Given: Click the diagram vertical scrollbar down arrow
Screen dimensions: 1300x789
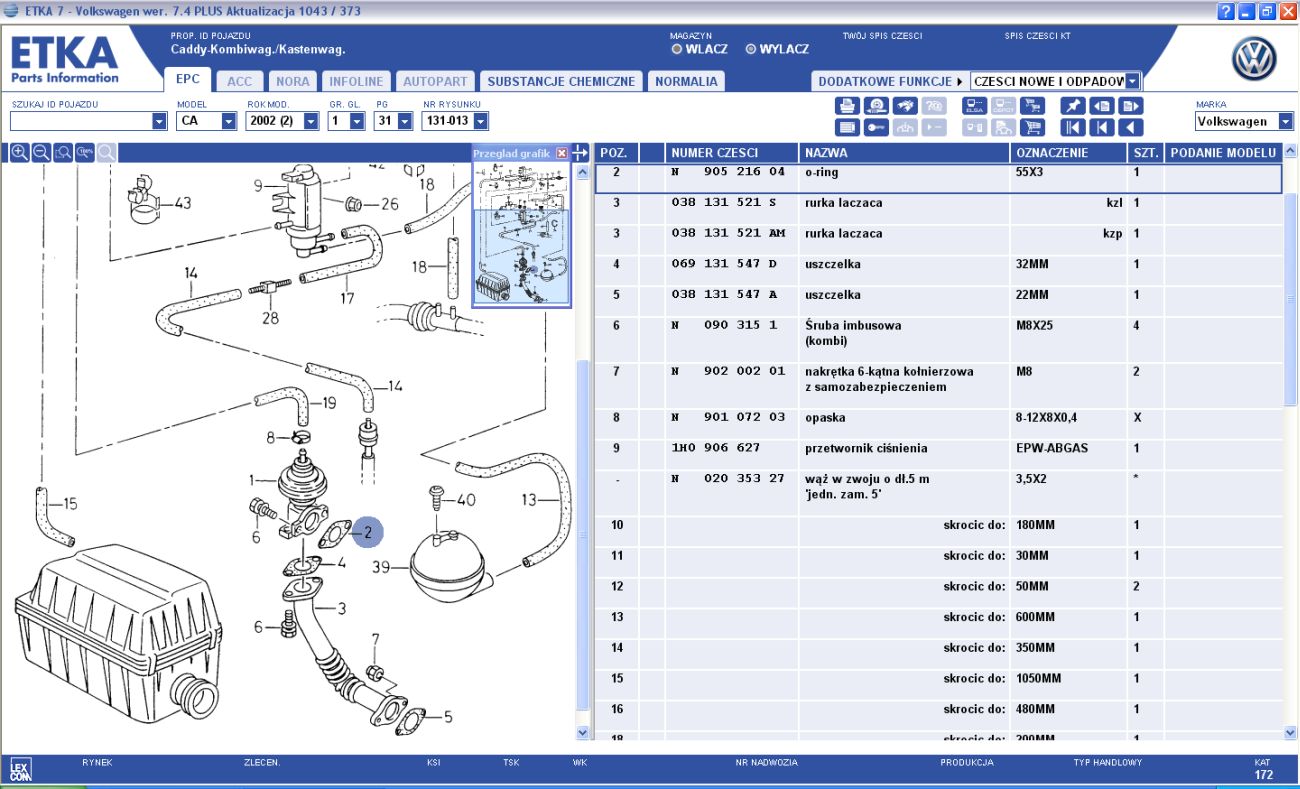Looking at the screenshot, I should point(584,732).
